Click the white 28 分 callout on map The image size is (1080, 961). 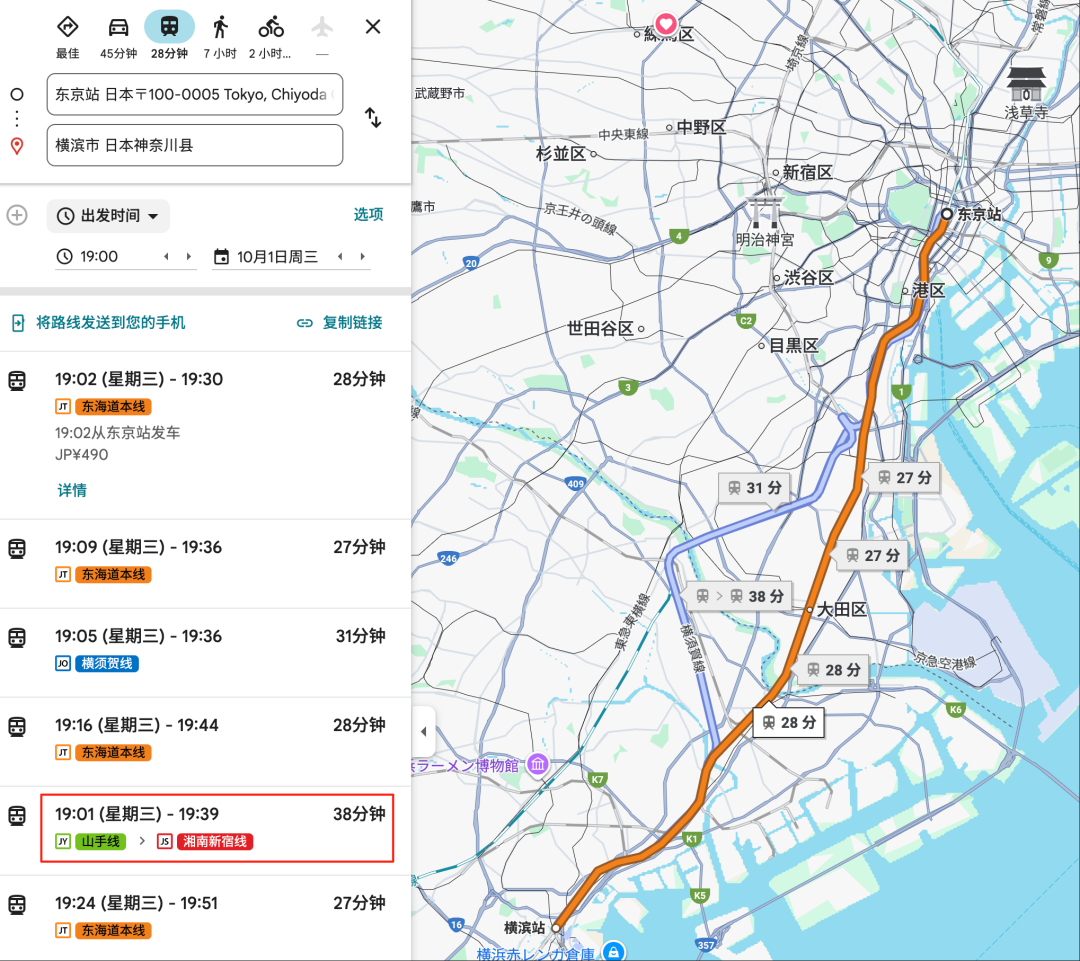(789, 723)
